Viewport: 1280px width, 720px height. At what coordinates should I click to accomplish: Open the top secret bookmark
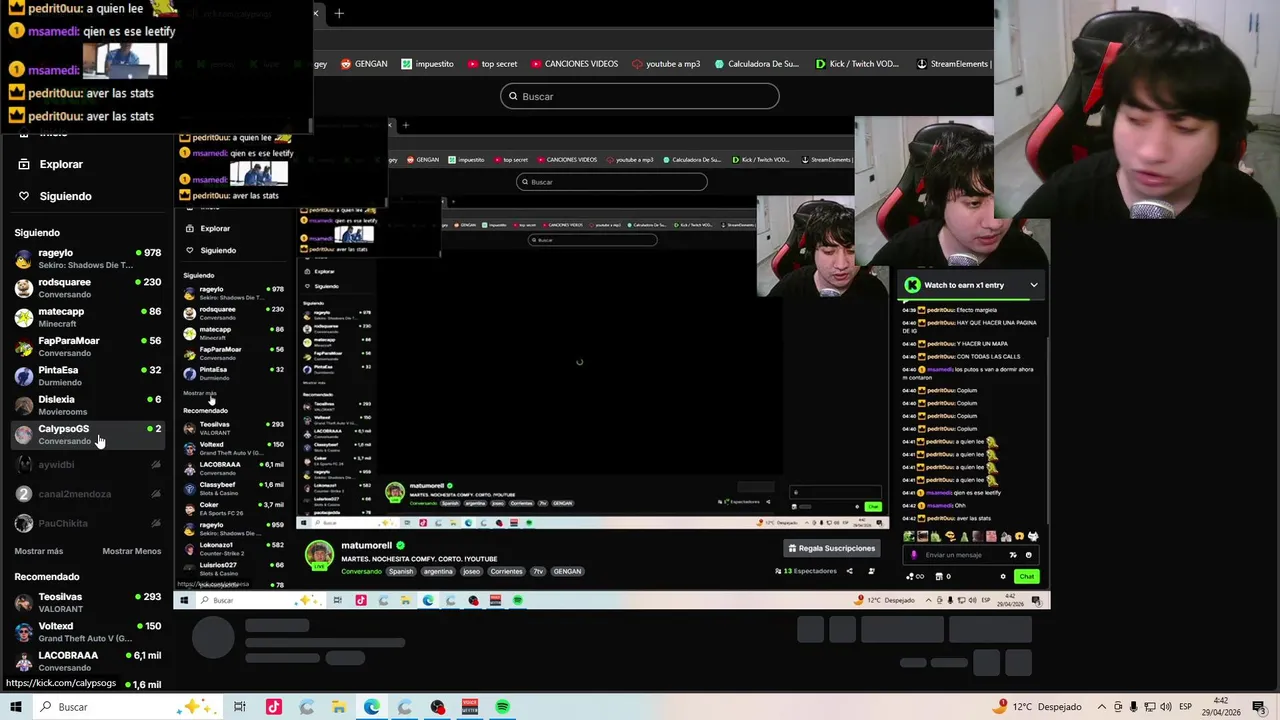coord(492,64)
